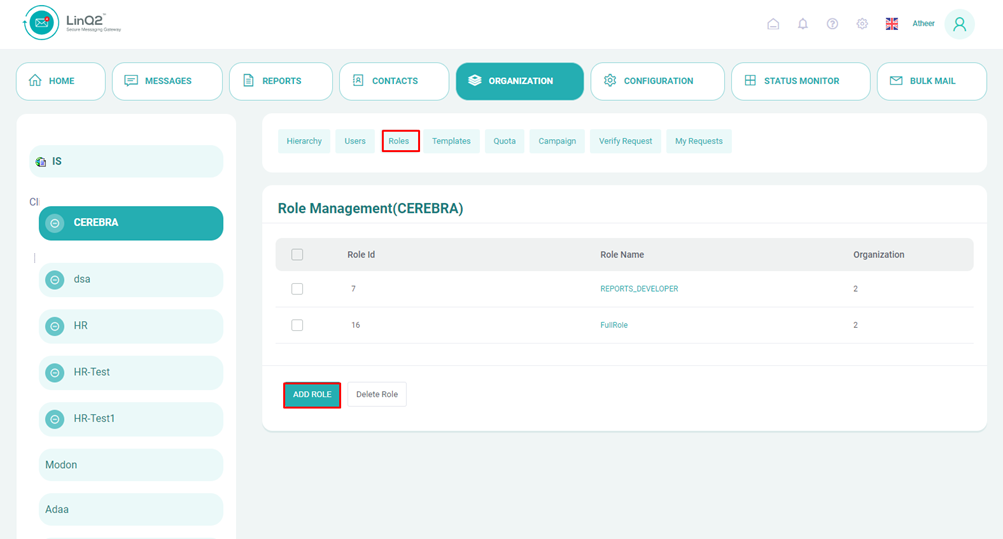Click the ADD ROLE button
The width and height of the screenshot is (1003, 539).
click(x=312, y=394)
